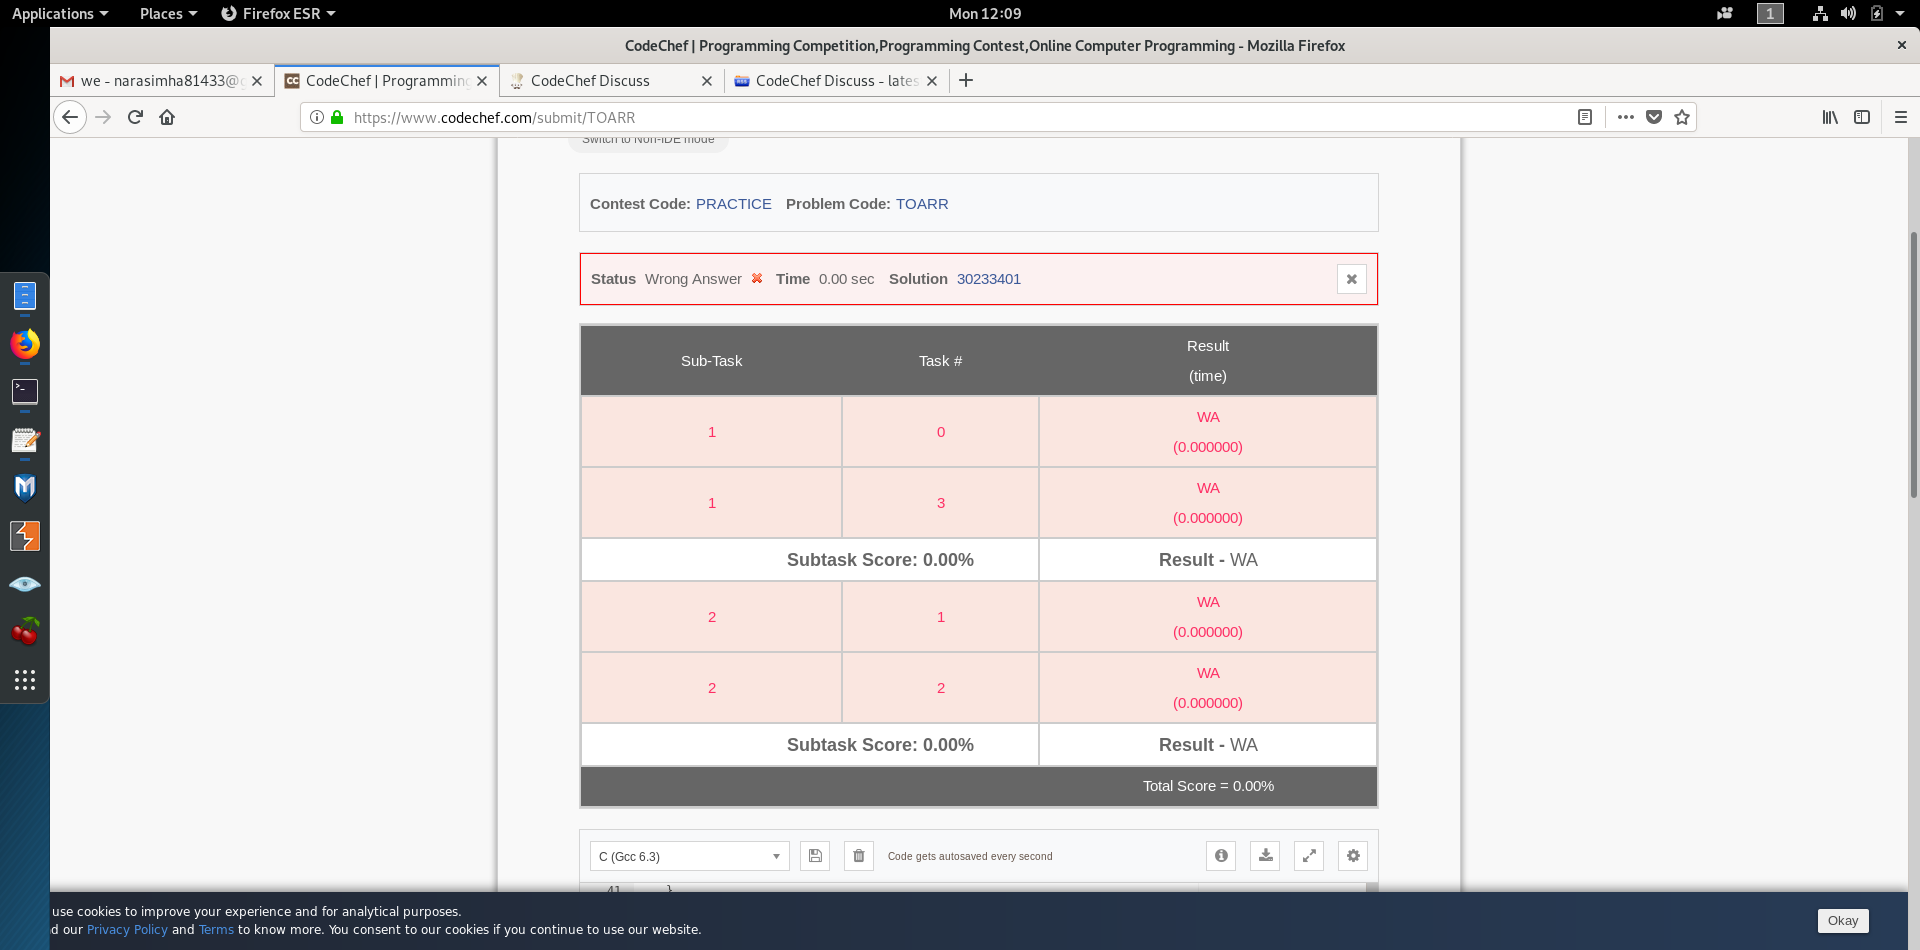Viewport: 1920px width, 950px height.
Task: Open code editor settings gear
Action: point(1353,856)
